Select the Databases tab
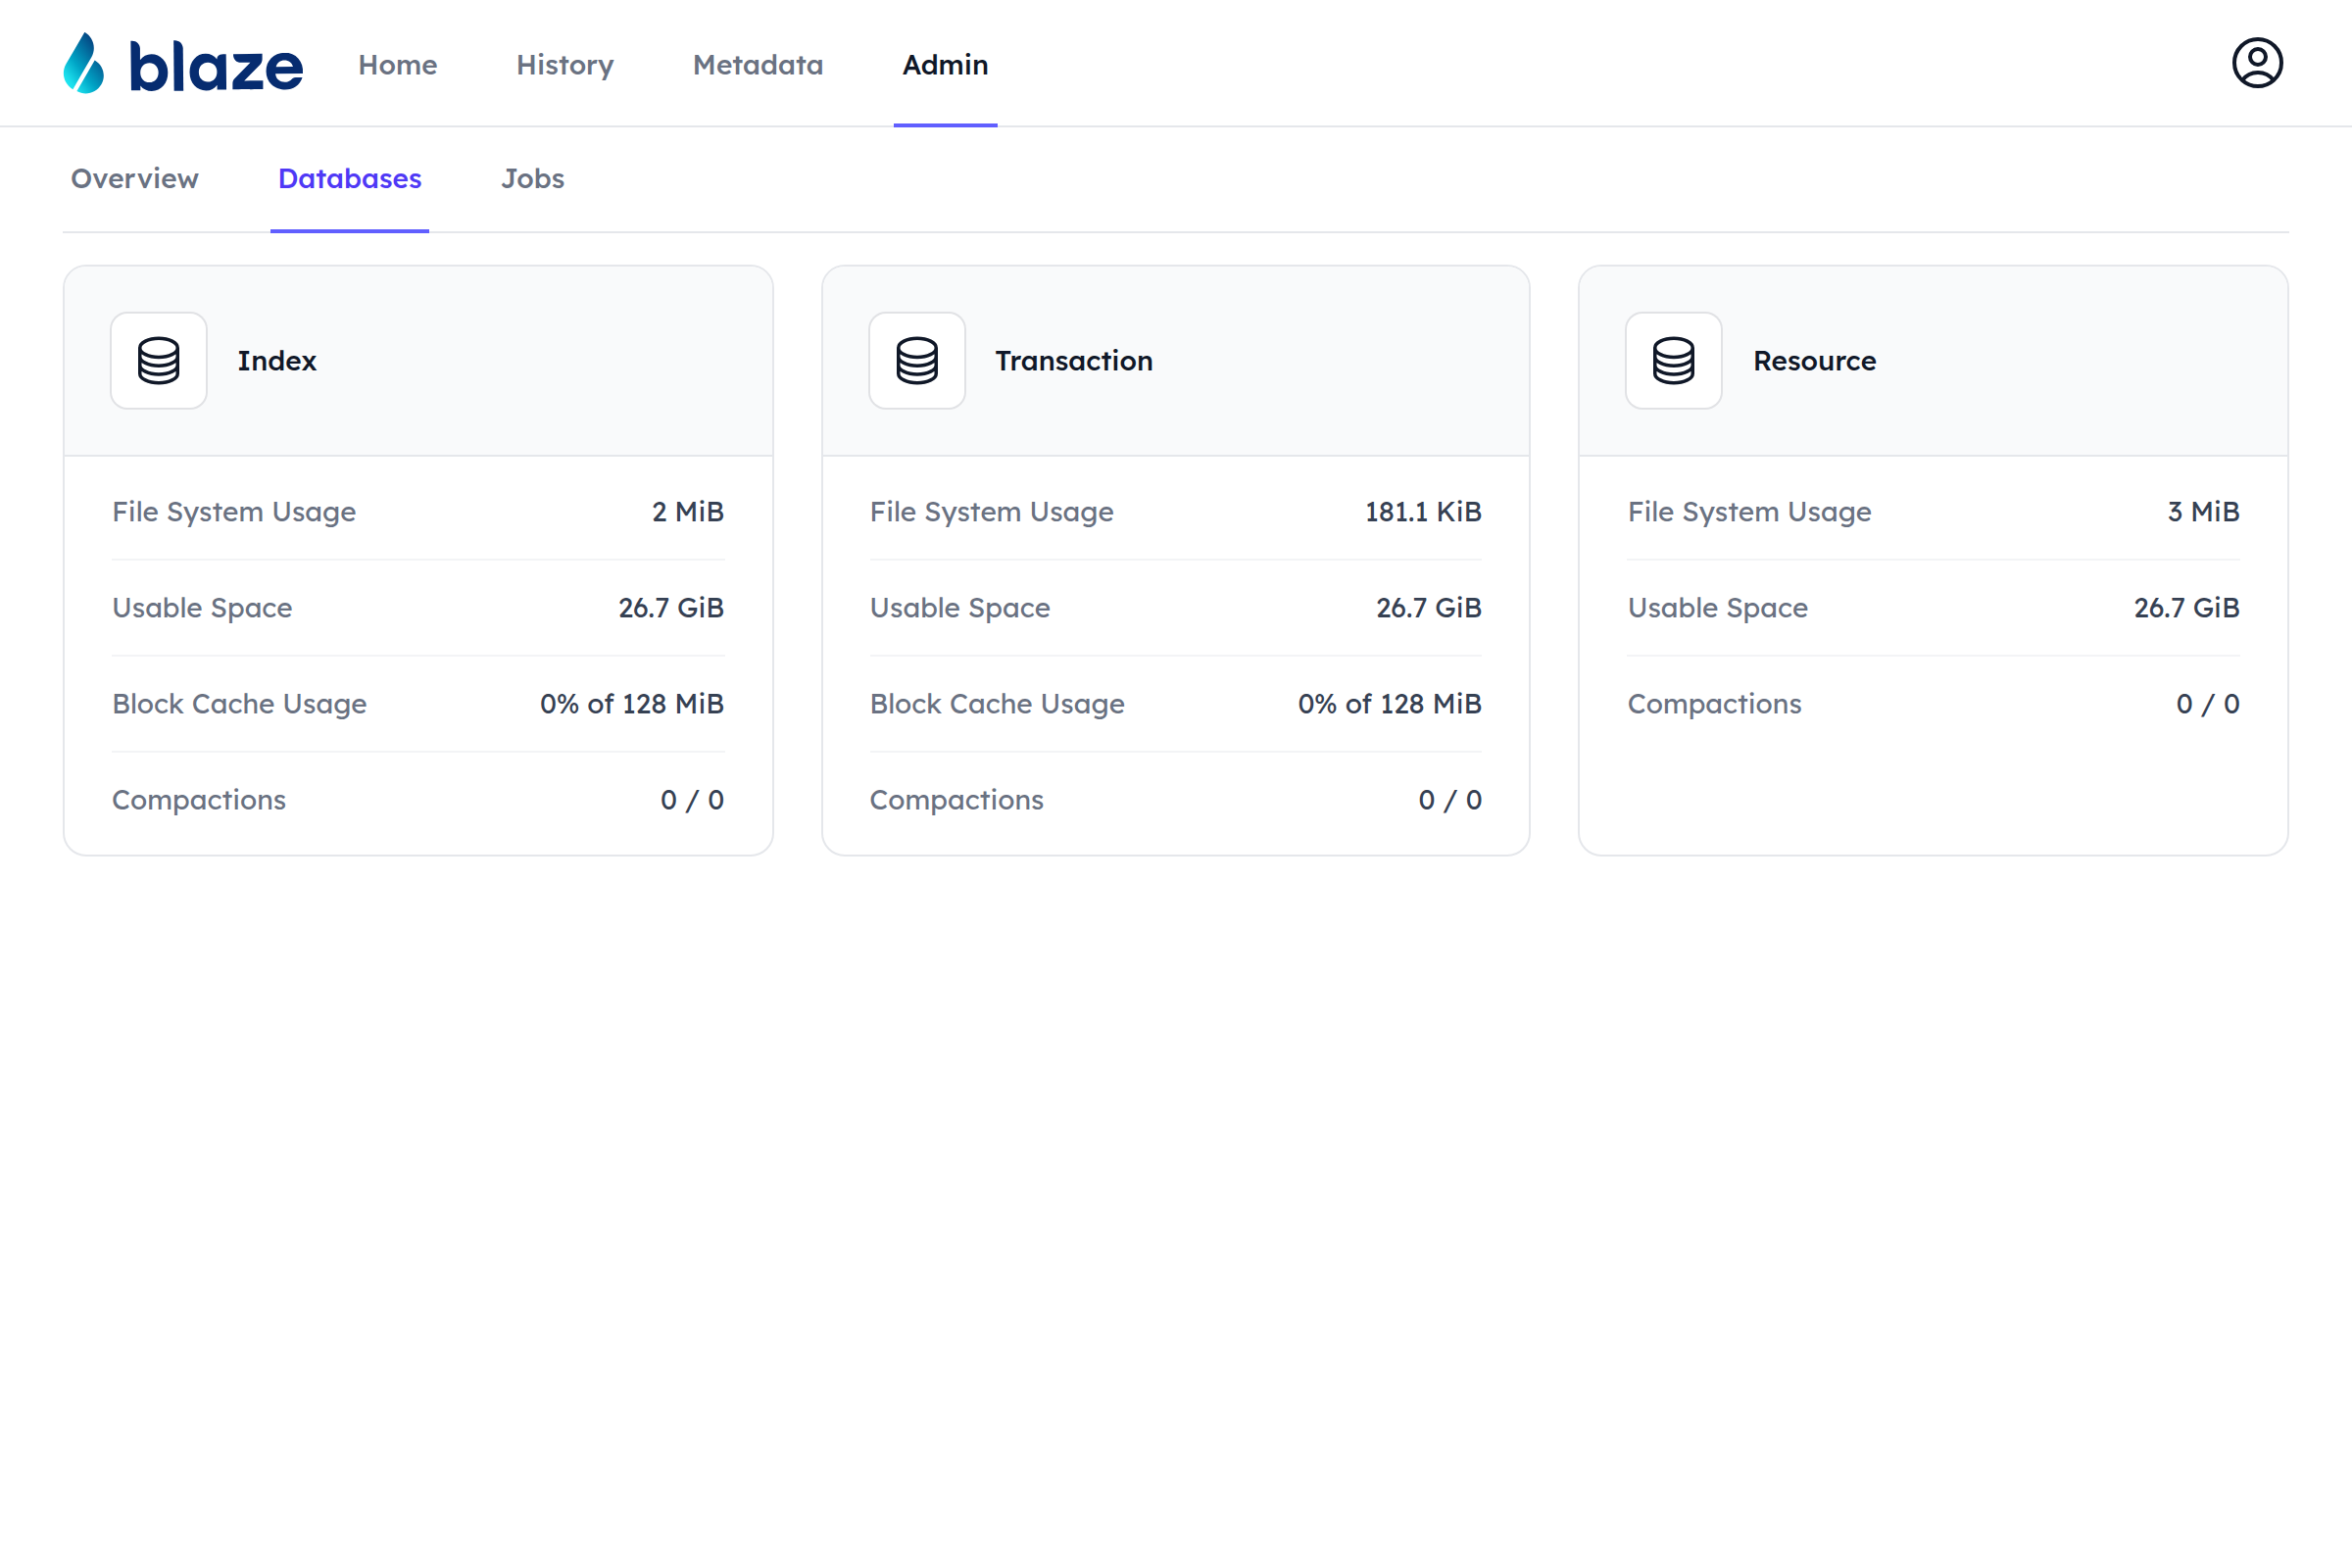This screenshot has width=2352, height=1568. coord(350,179)
